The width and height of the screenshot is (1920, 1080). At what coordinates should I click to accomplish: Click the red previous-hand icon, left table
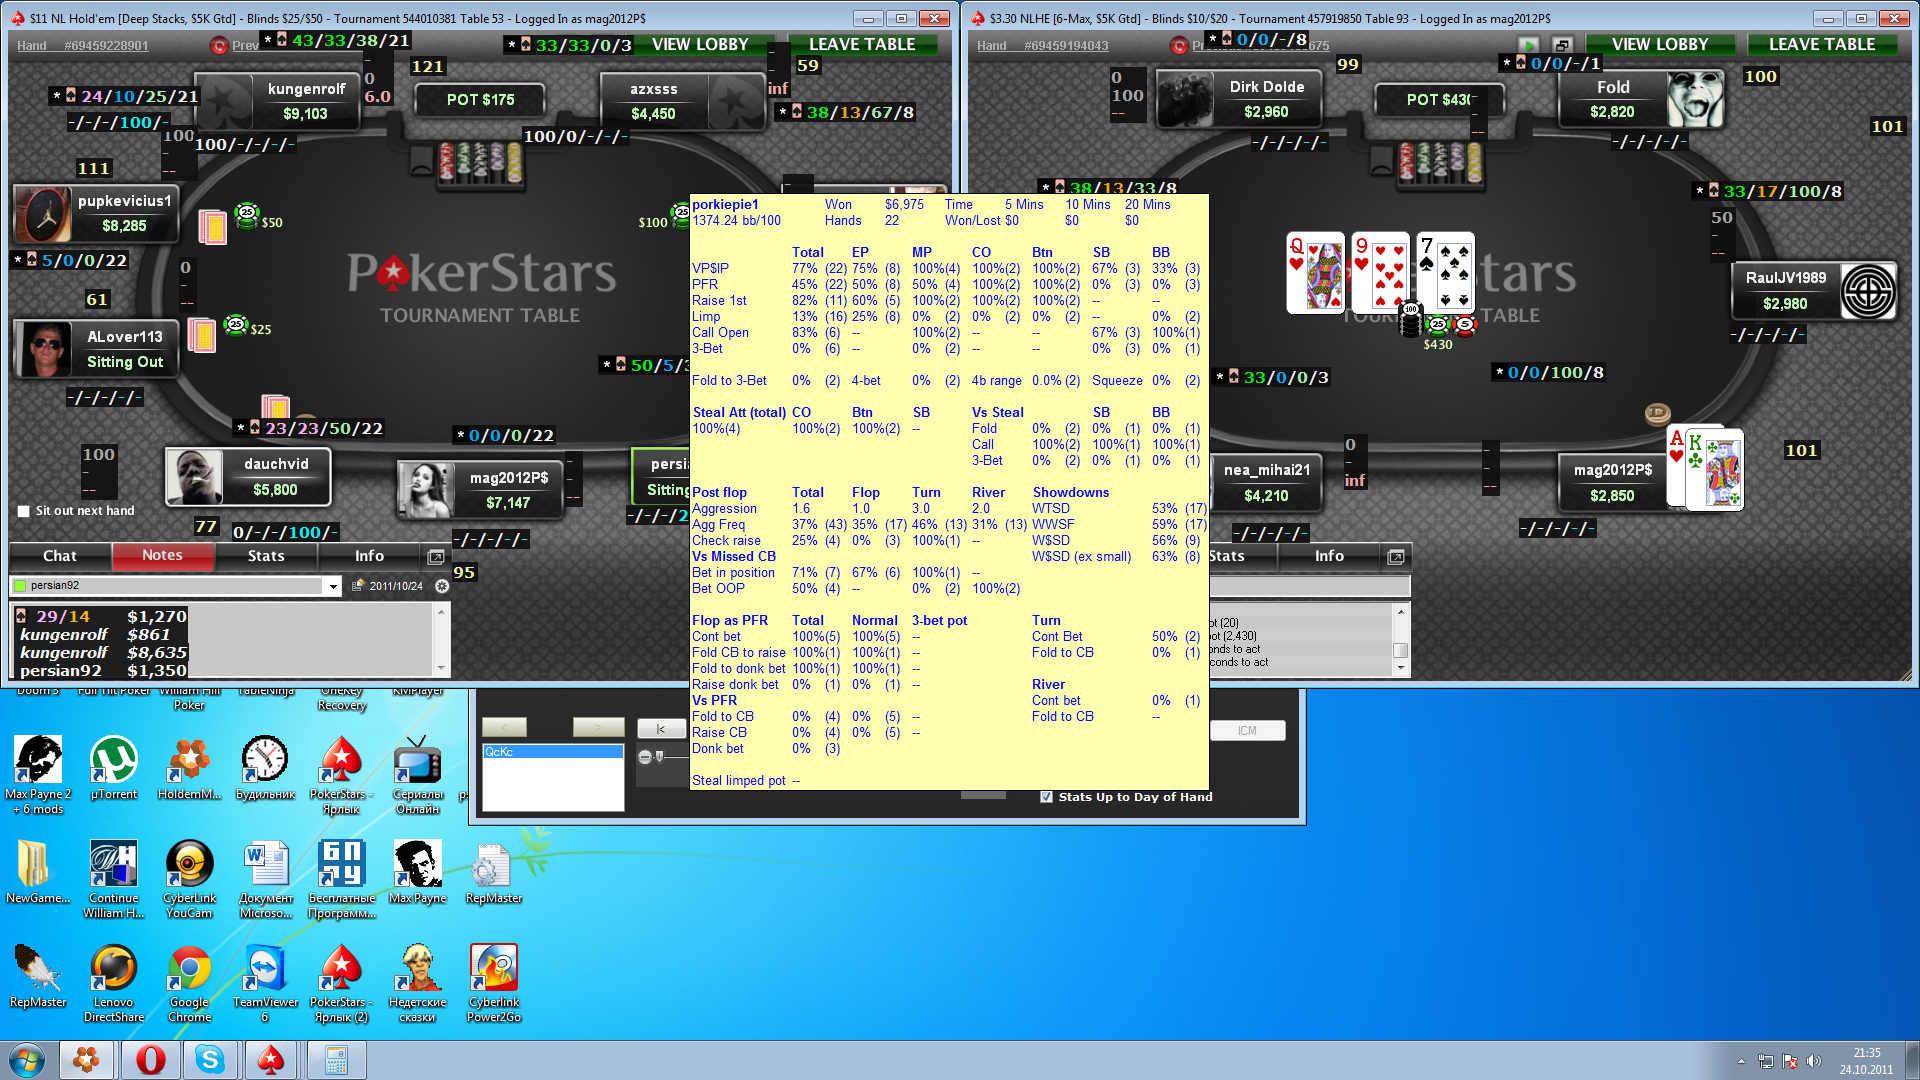pyautogui.click(x=219, y=45)
